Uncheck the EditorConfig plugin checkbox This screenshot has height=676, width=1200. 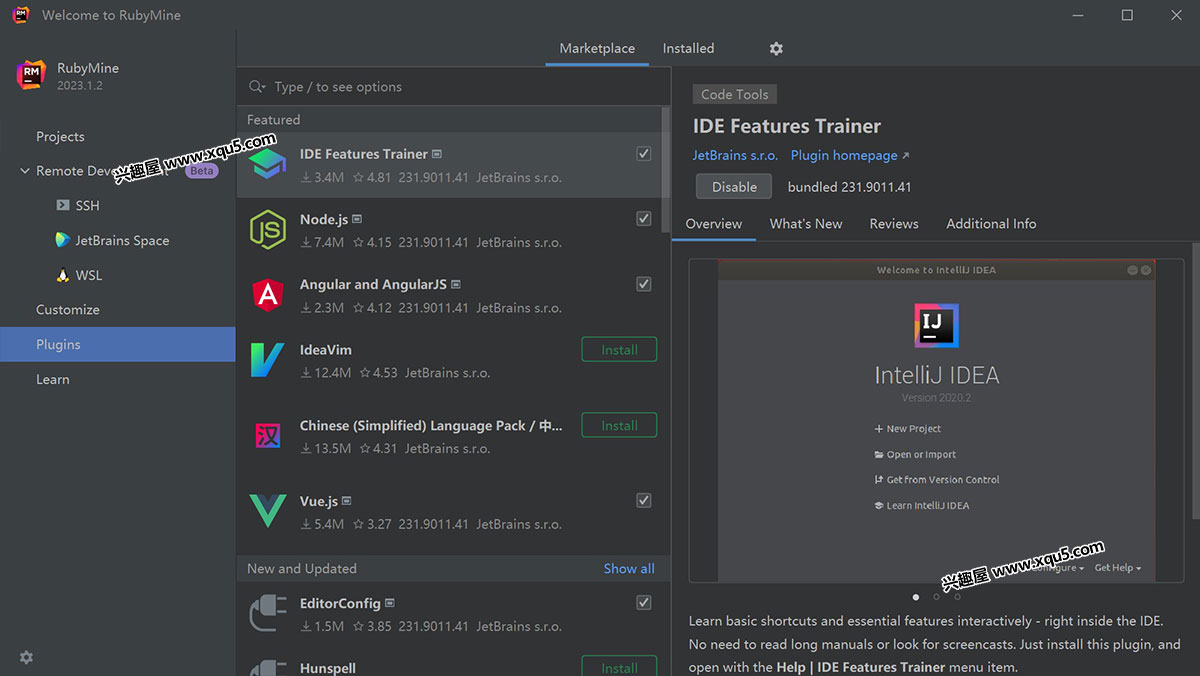644,603
